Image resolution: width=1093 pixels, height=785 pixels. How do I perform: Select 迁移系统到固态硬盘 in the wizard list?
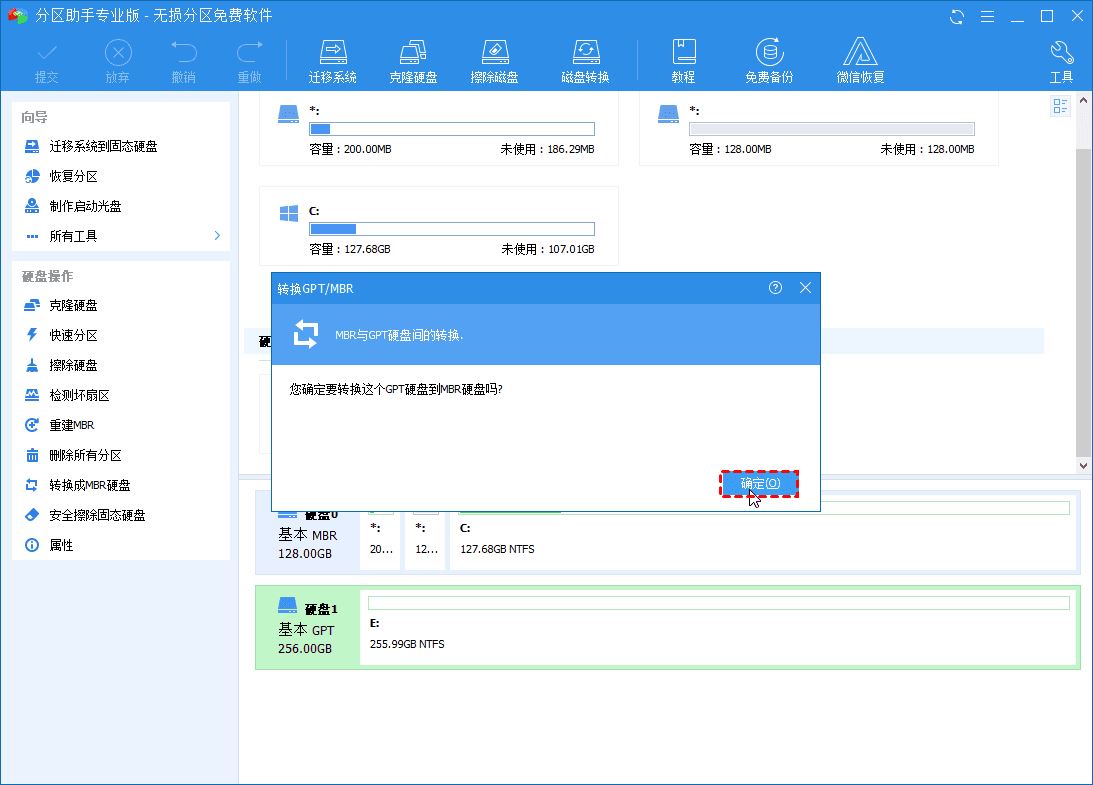pyautogui.click(x=103, y=146)
